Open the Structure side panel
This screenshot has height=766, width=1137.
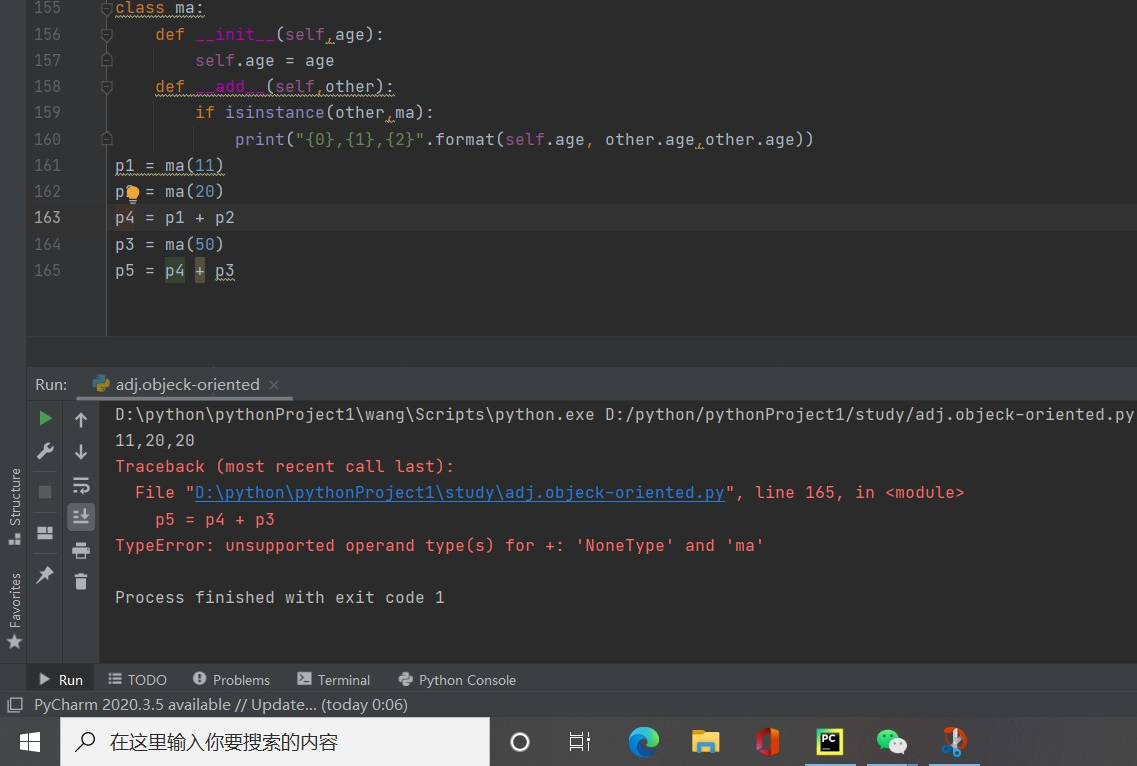tap(14, 506)
